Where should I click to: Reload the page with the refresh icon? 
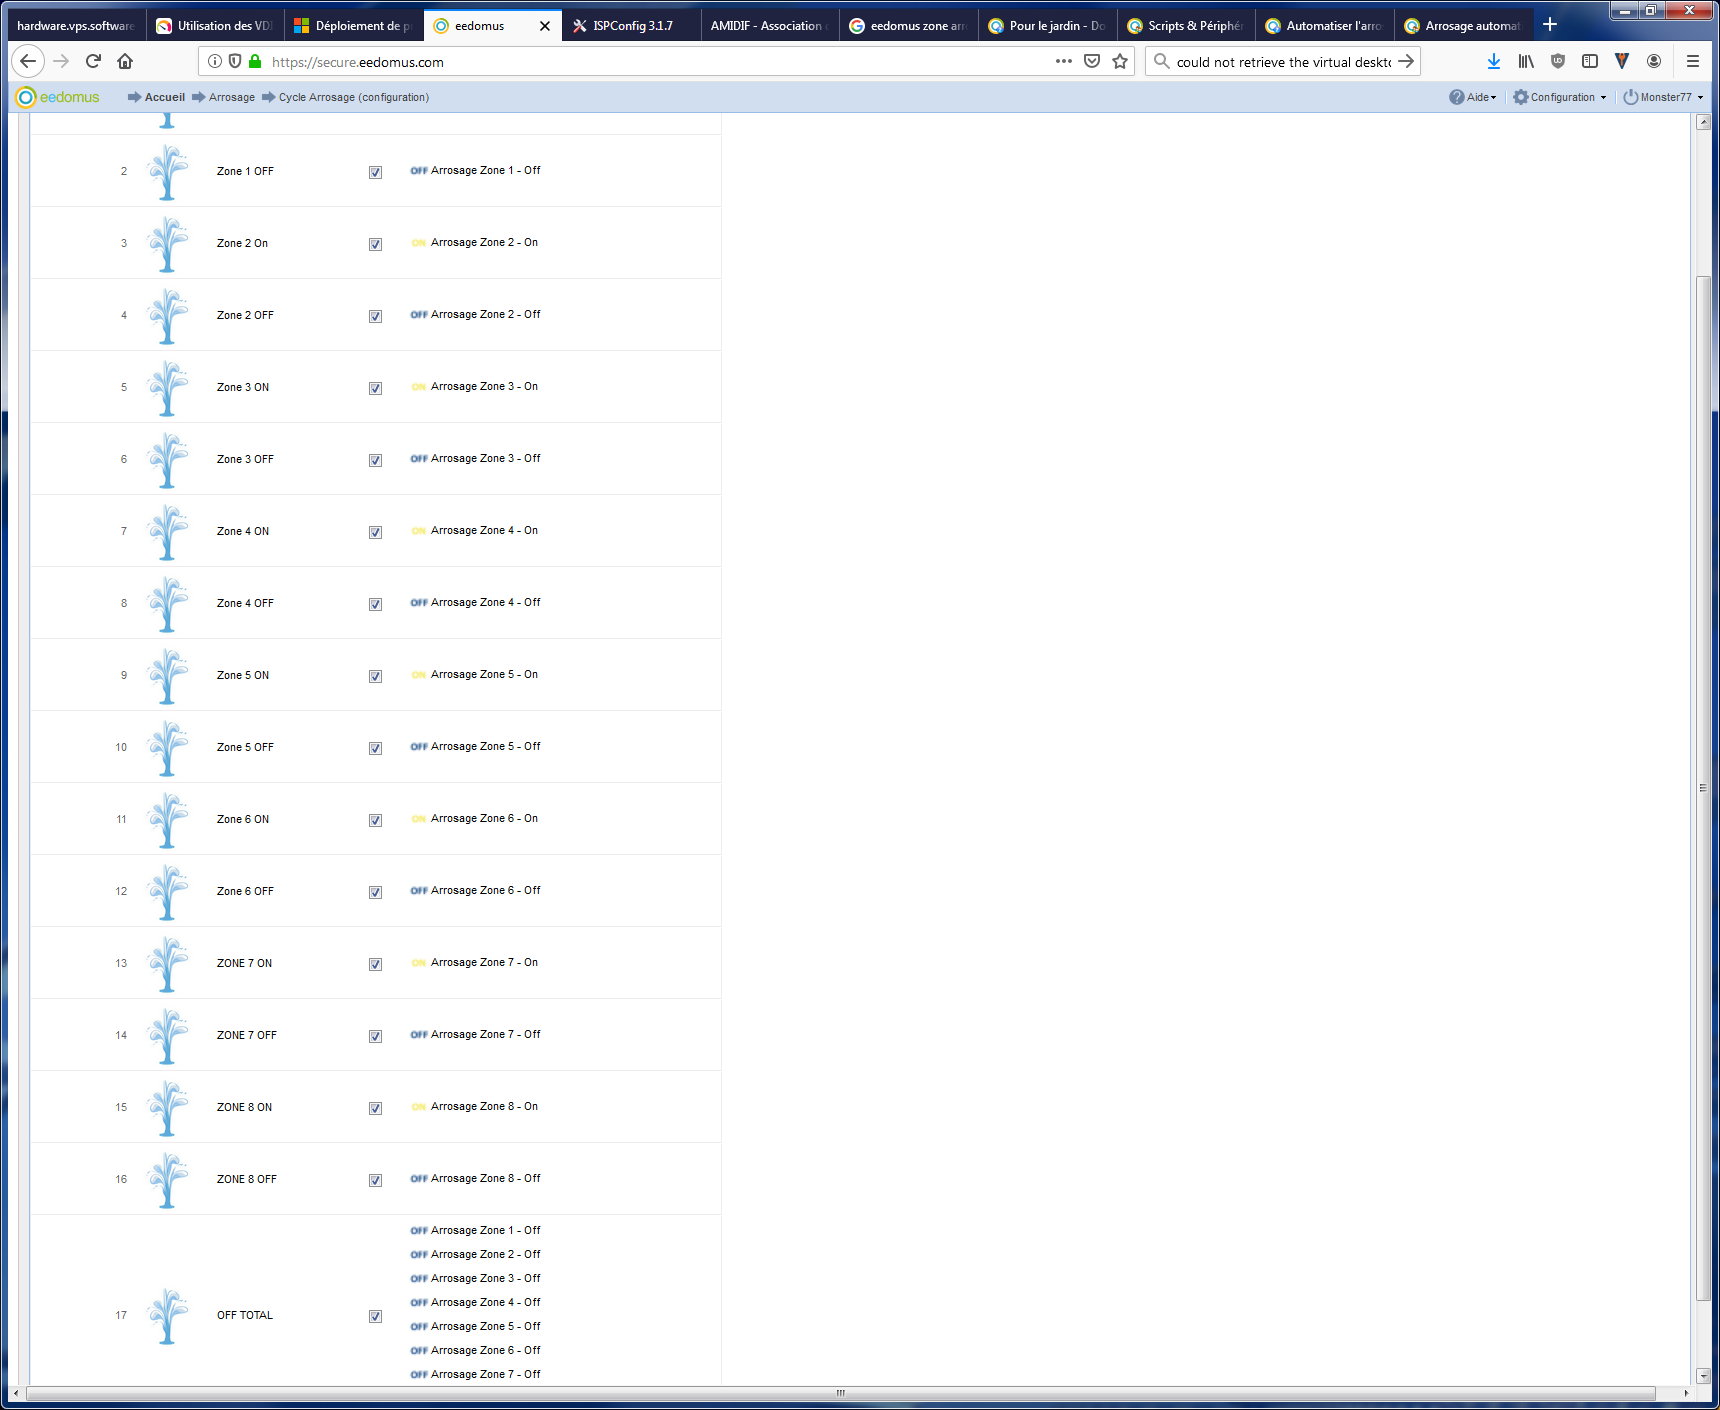(93, 61)
